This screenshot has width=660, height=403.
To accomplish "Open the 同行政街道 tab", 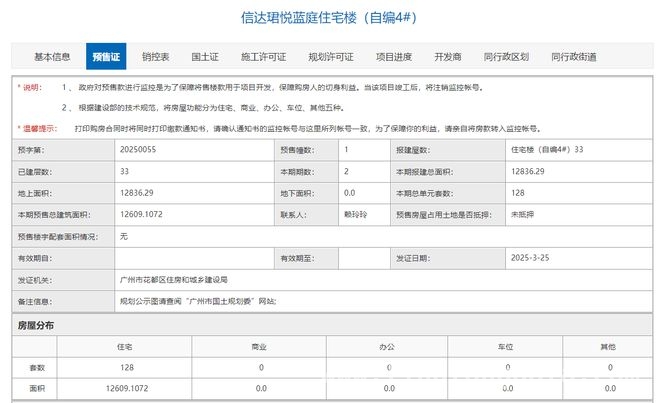I will [x=574, y=57].
